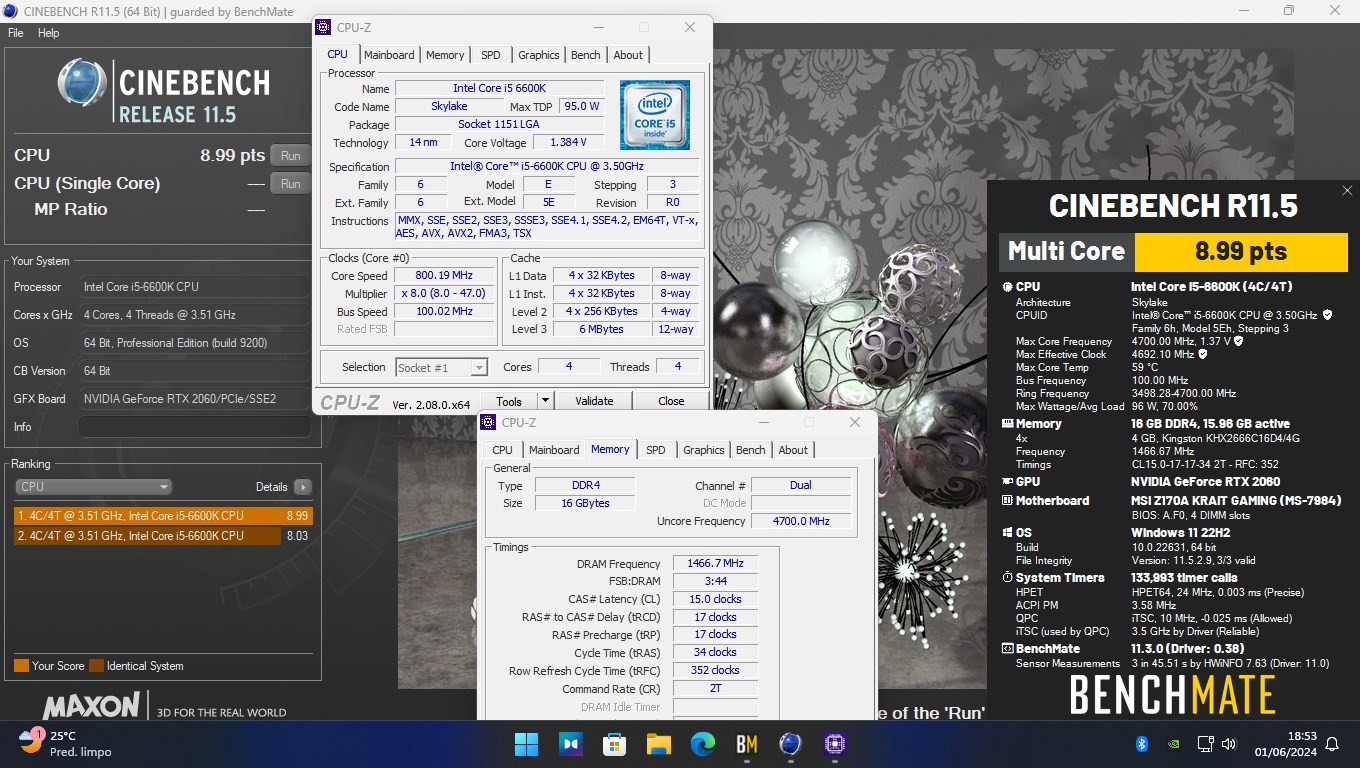Click the Bluetooth tray icon
Image resolution: width=1360 pixels, height=768 pixels.
pyautogui.click(x=1141, y=744)
